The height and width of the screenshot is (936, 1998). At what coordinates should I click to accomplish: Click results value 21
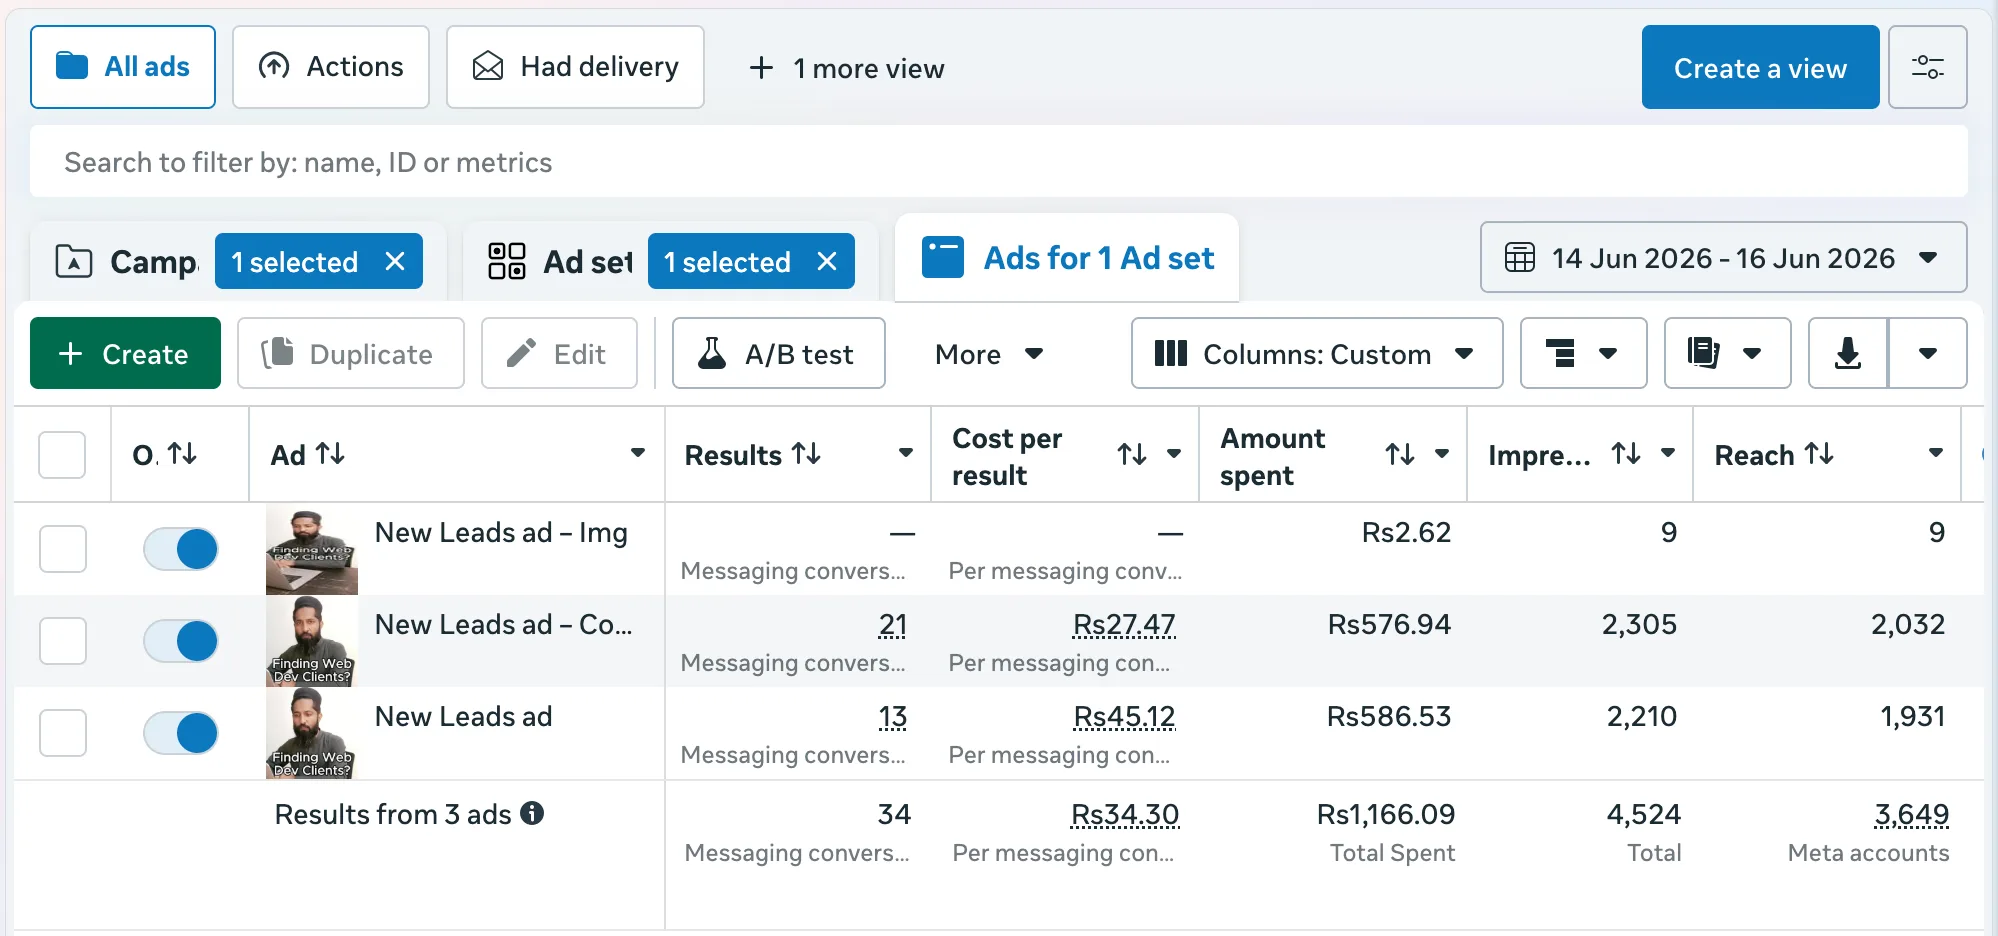tap(893, 625)
